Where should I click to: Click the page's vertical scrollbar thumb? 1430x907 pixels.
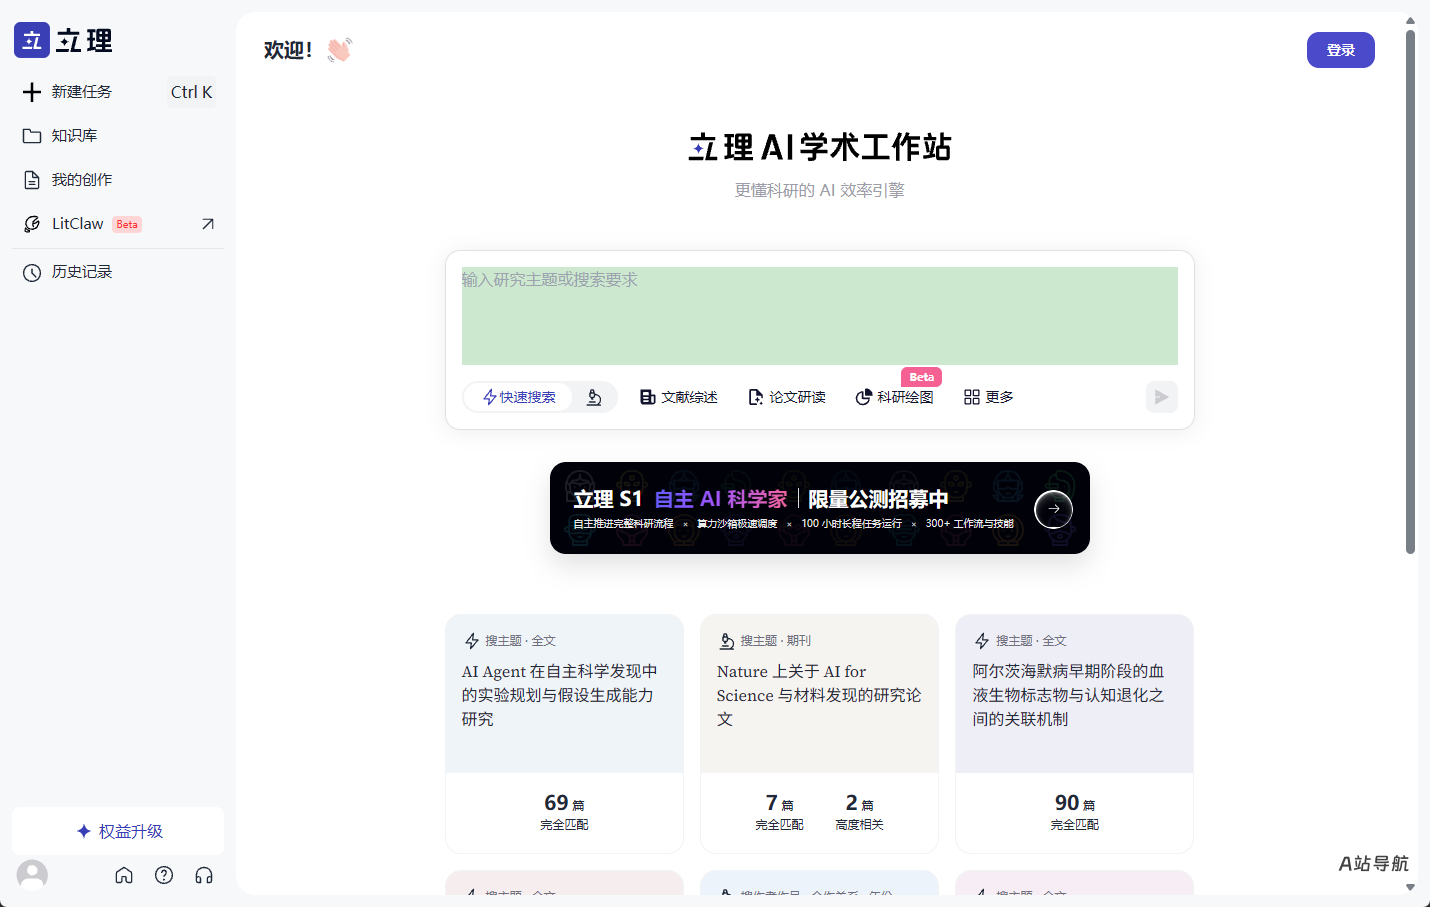(1410, 292)
